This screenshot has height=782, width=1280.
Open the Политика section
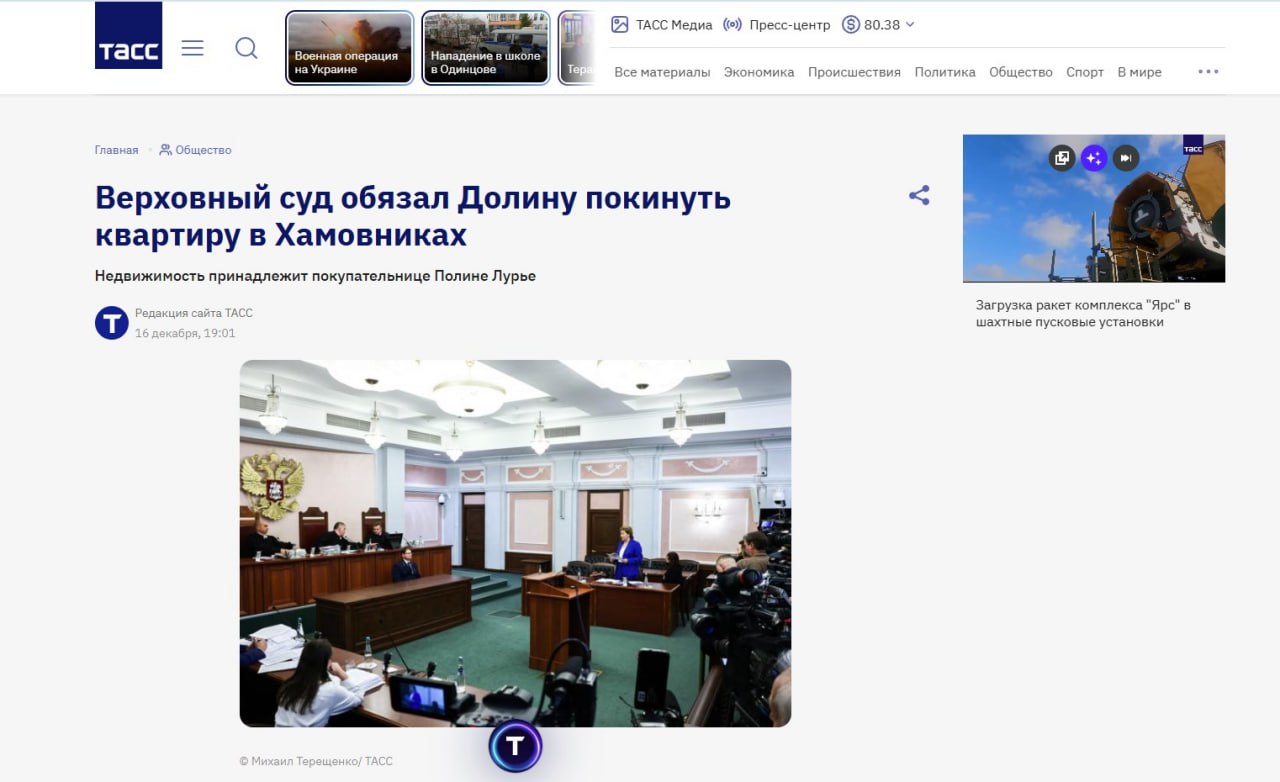point(945,72)
